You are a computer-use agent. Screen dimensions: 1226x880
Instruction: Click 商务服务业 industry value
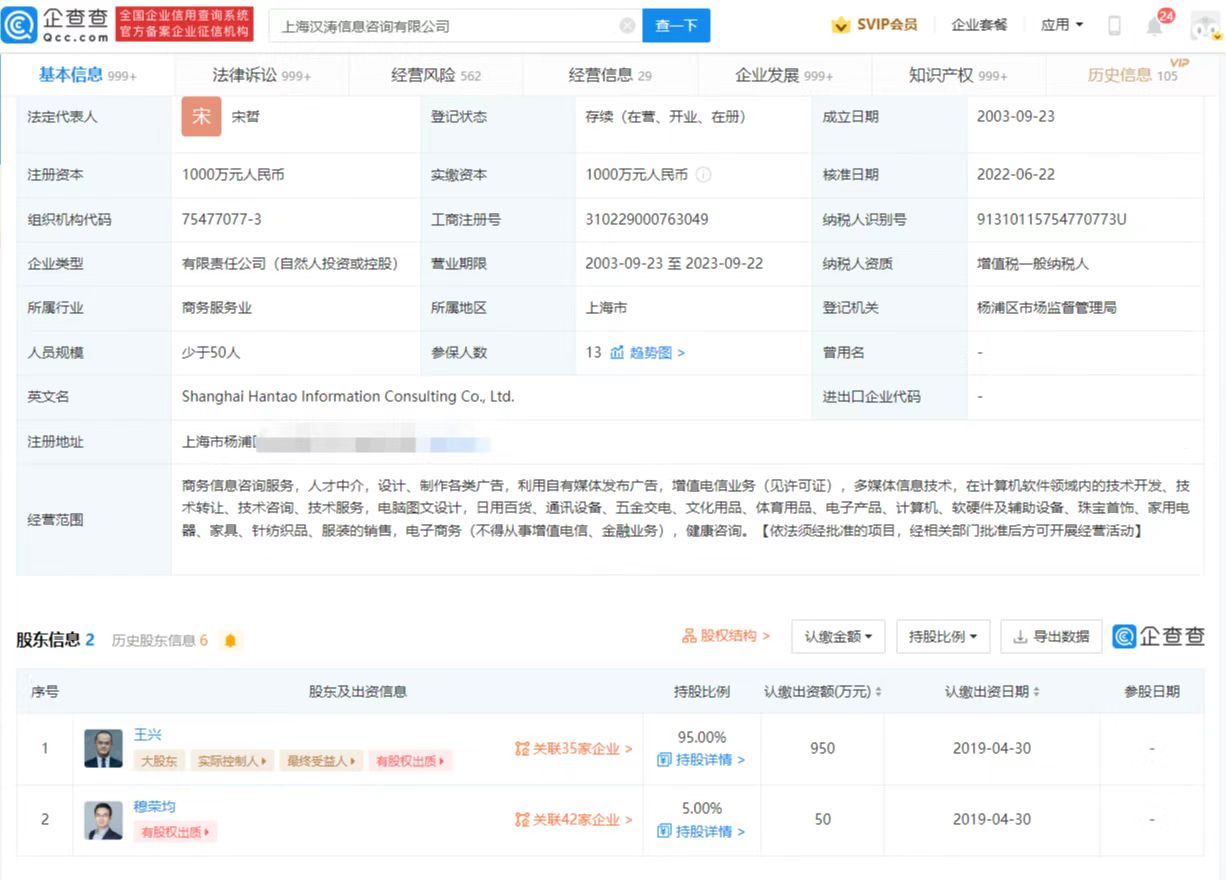(217, 308)
